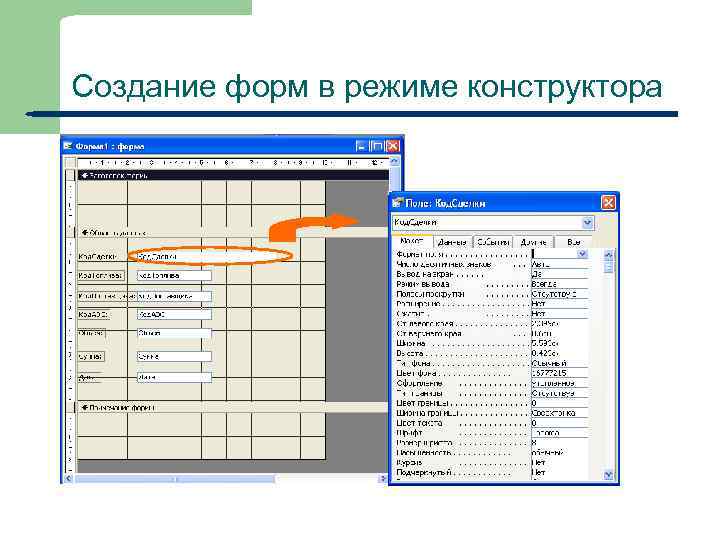Open the object selector combo showing КодСделки

(x=587, y=223)
